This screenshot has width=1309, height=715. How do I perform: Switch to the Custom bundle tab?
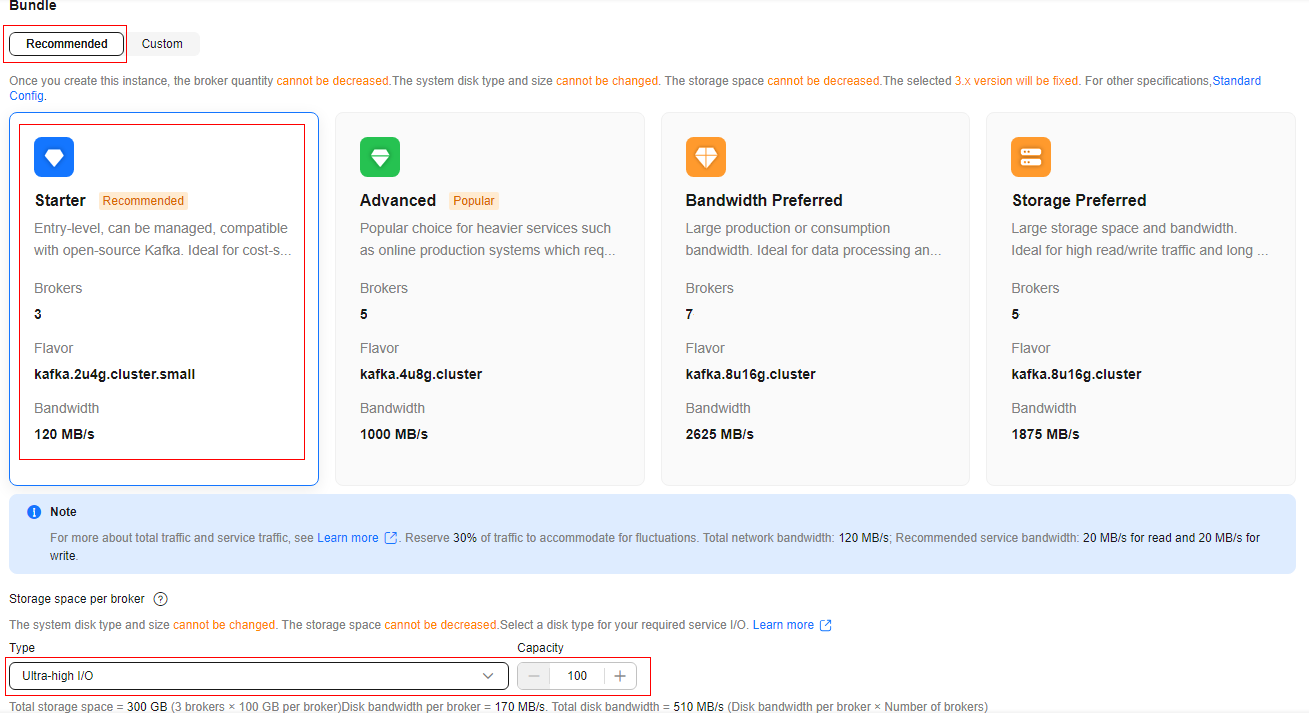click(x=162, y=44)
